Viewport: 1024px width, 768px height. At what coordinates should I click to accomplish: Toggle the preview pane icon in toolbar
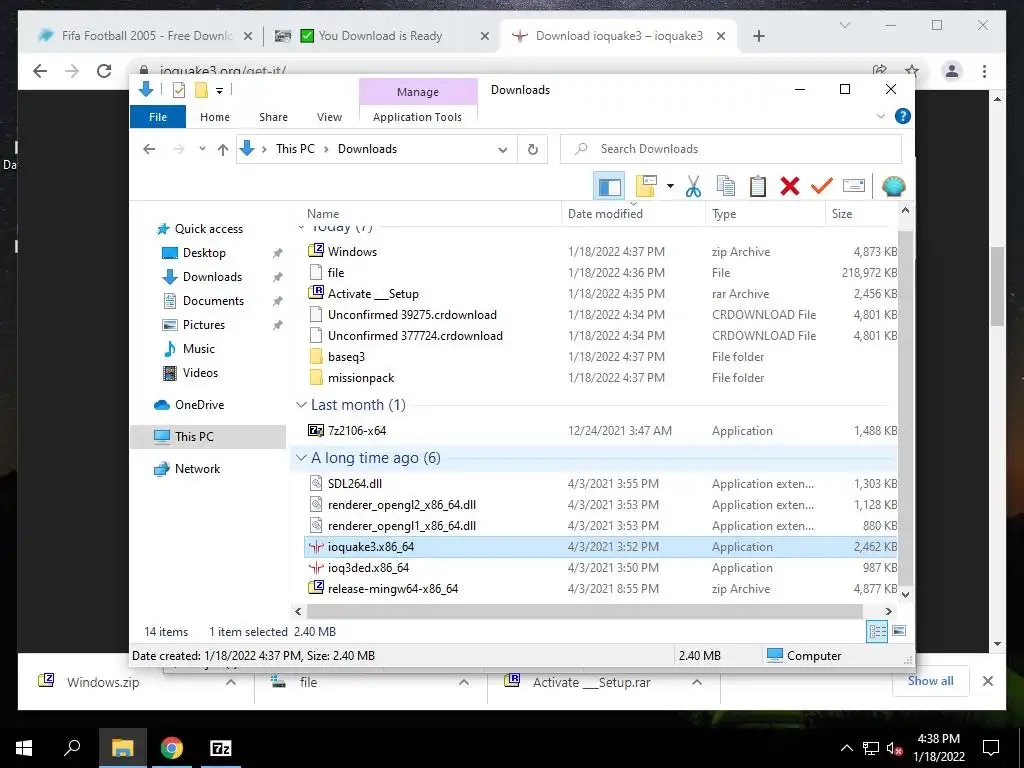609,187
